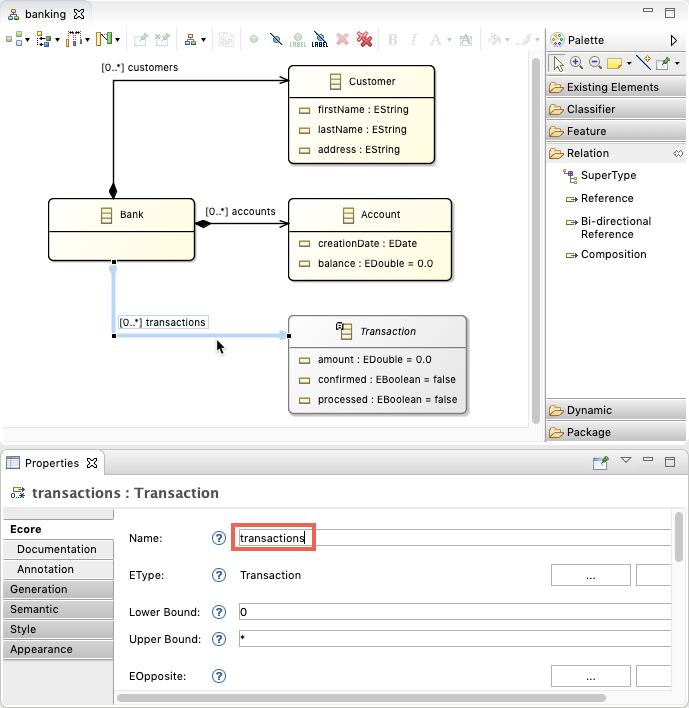The image size is (689, 708).
Task: Select the arrow Selection tool in Palette
Action: 558,63
